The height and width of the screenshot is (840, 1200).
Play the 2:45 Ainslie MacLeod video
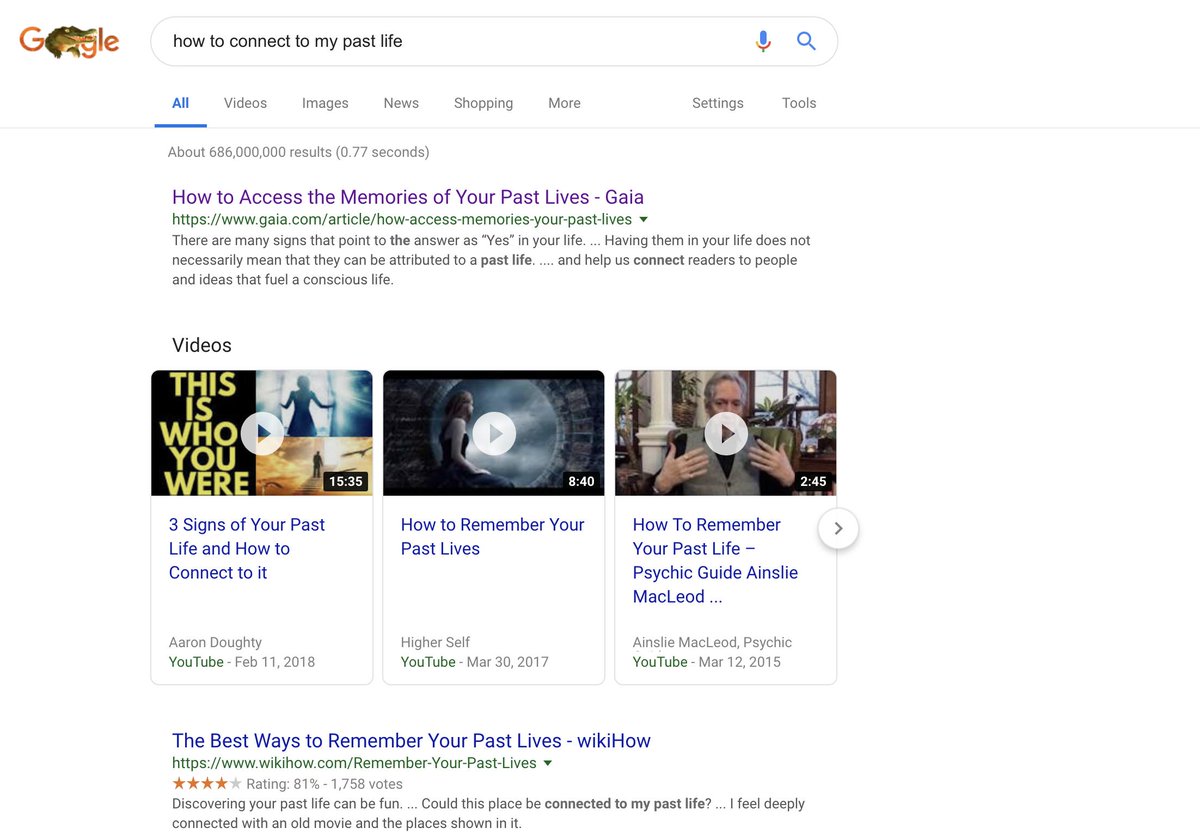tap(726, 433)
